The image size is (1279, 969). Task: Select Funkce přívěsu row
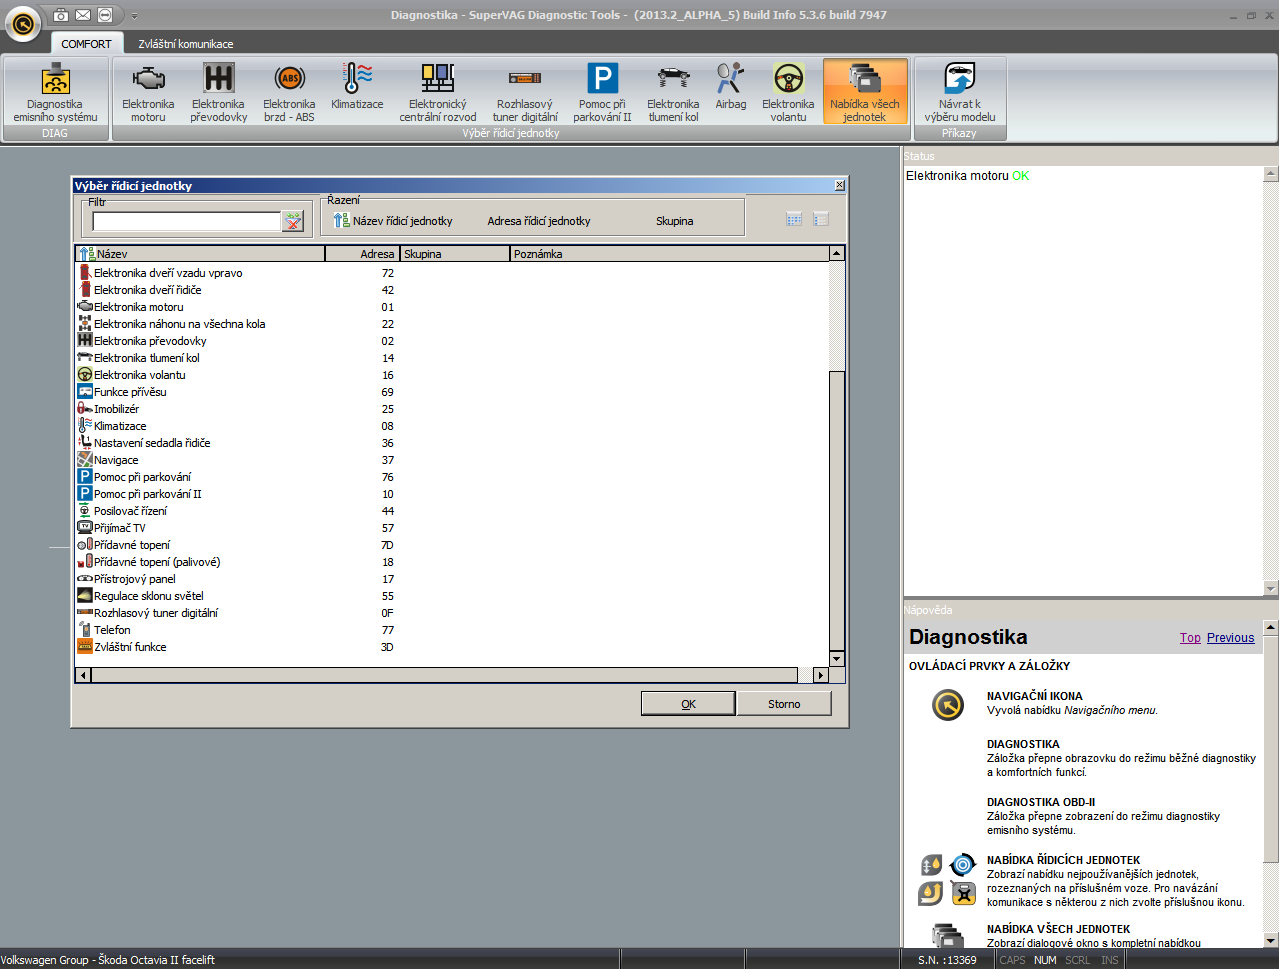pos(453,392)
